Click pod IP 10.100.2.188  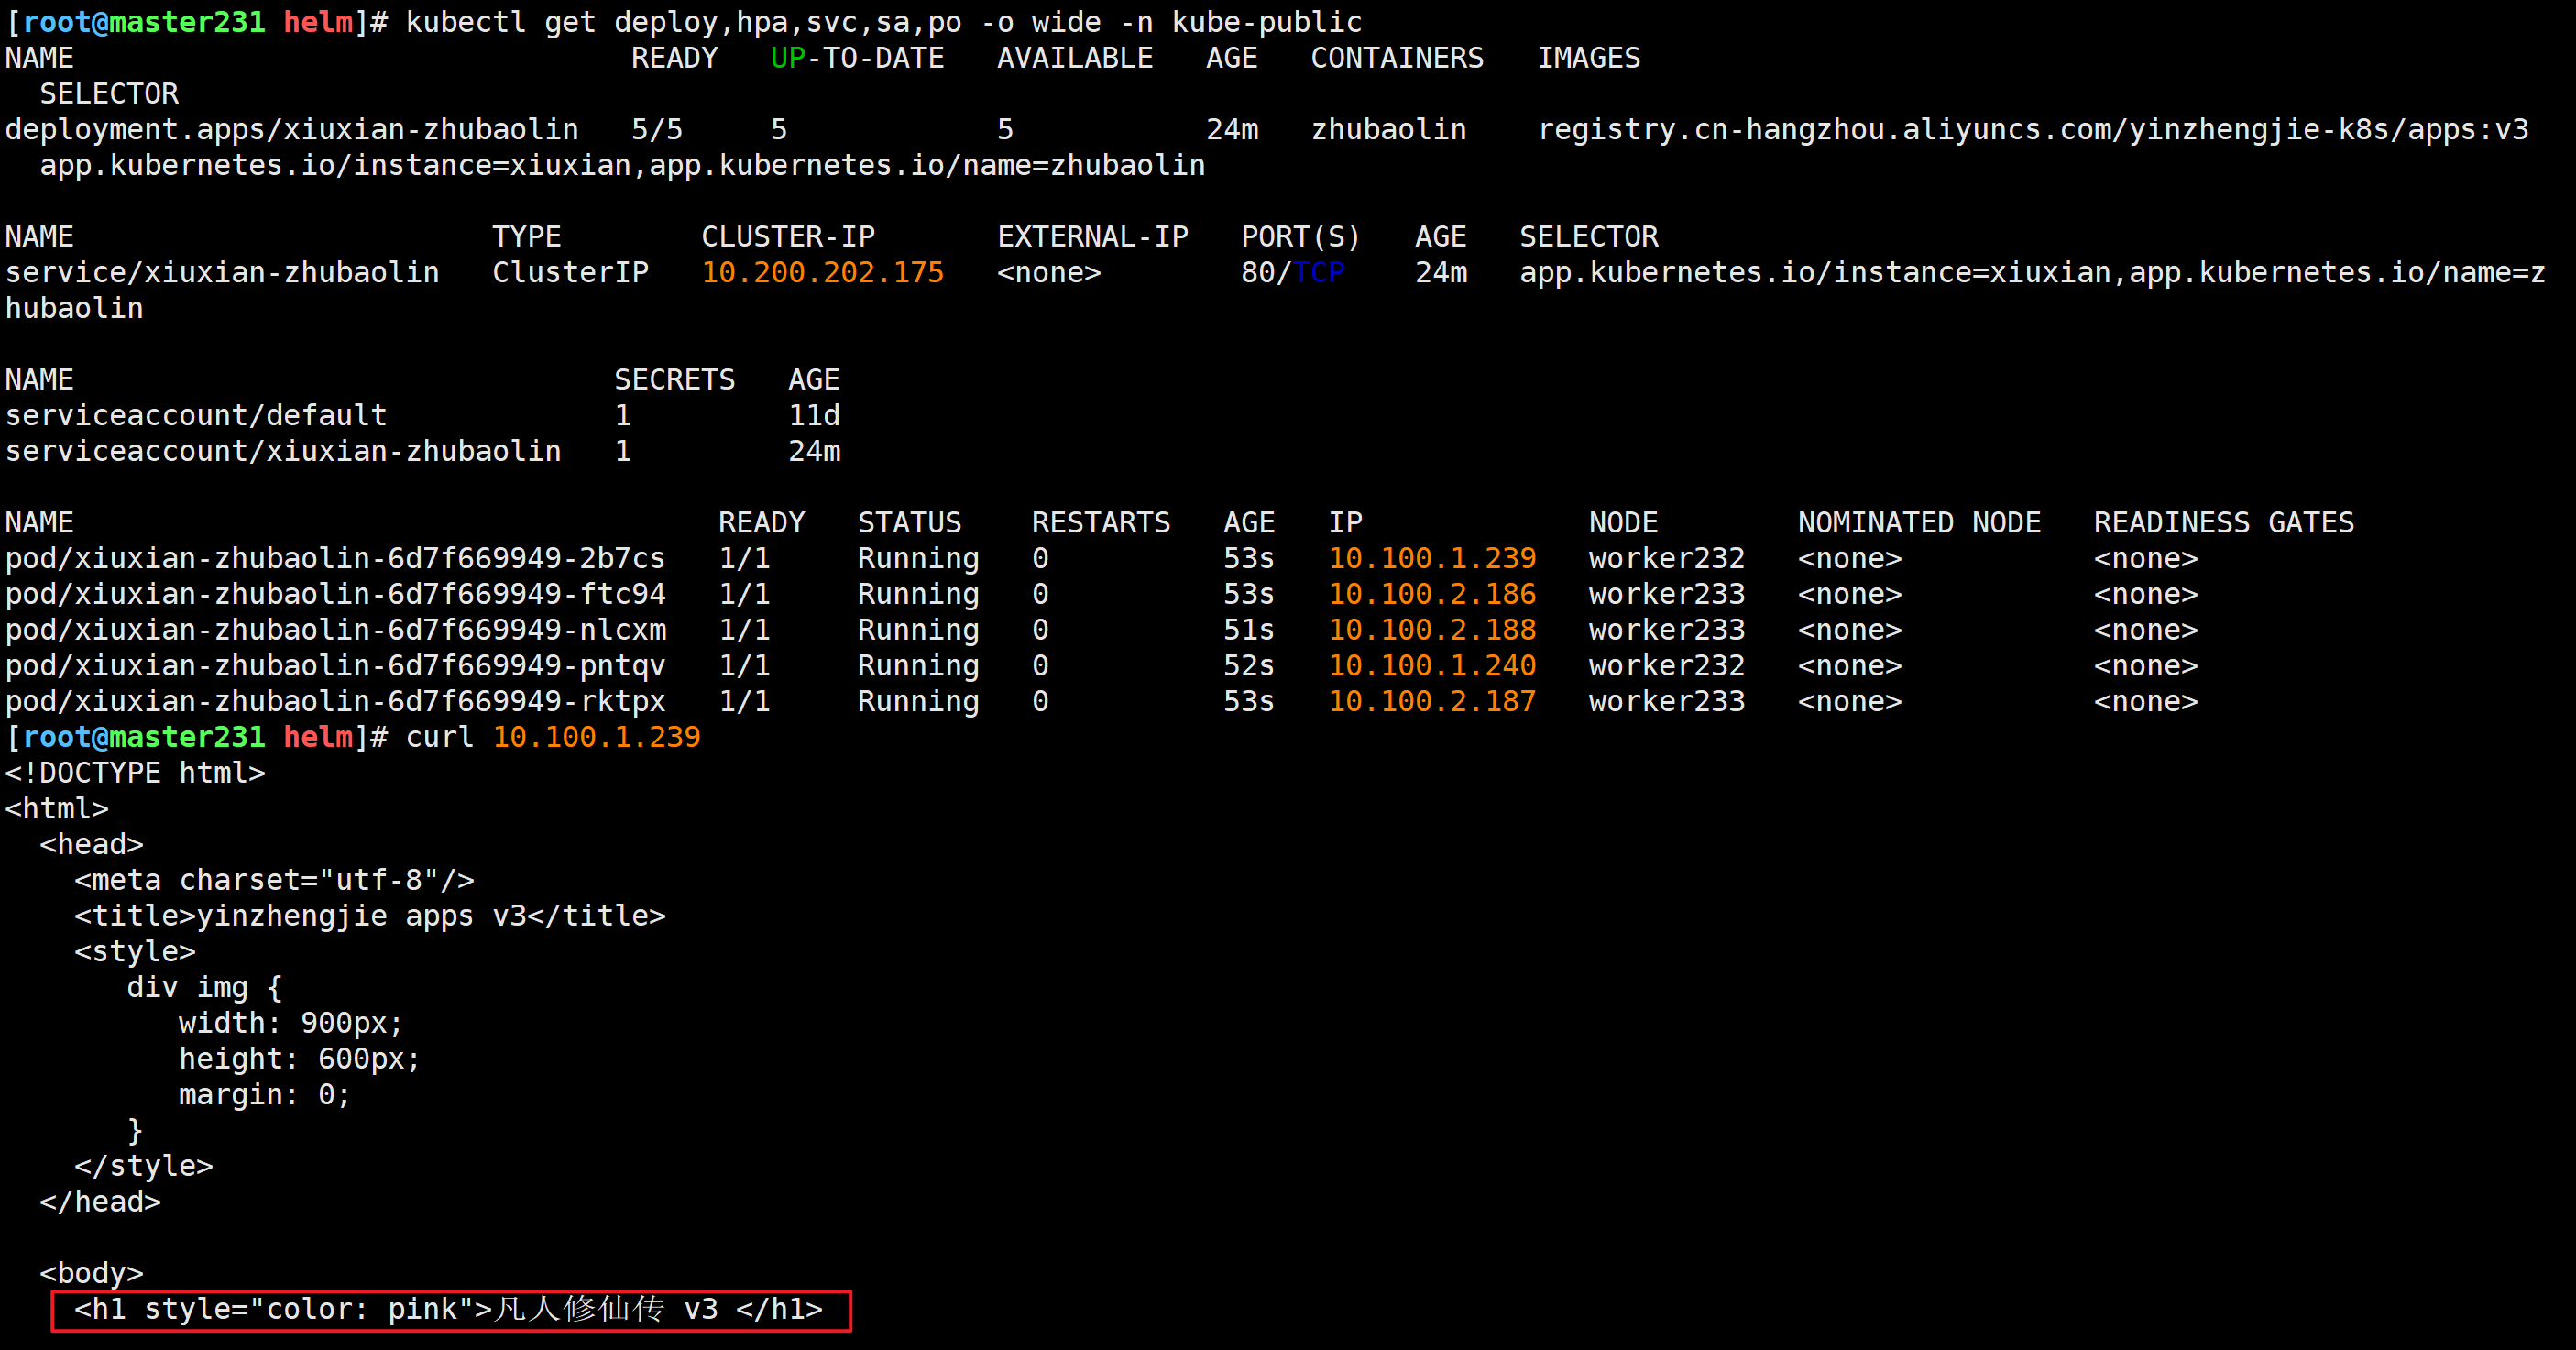(1431, 630)
